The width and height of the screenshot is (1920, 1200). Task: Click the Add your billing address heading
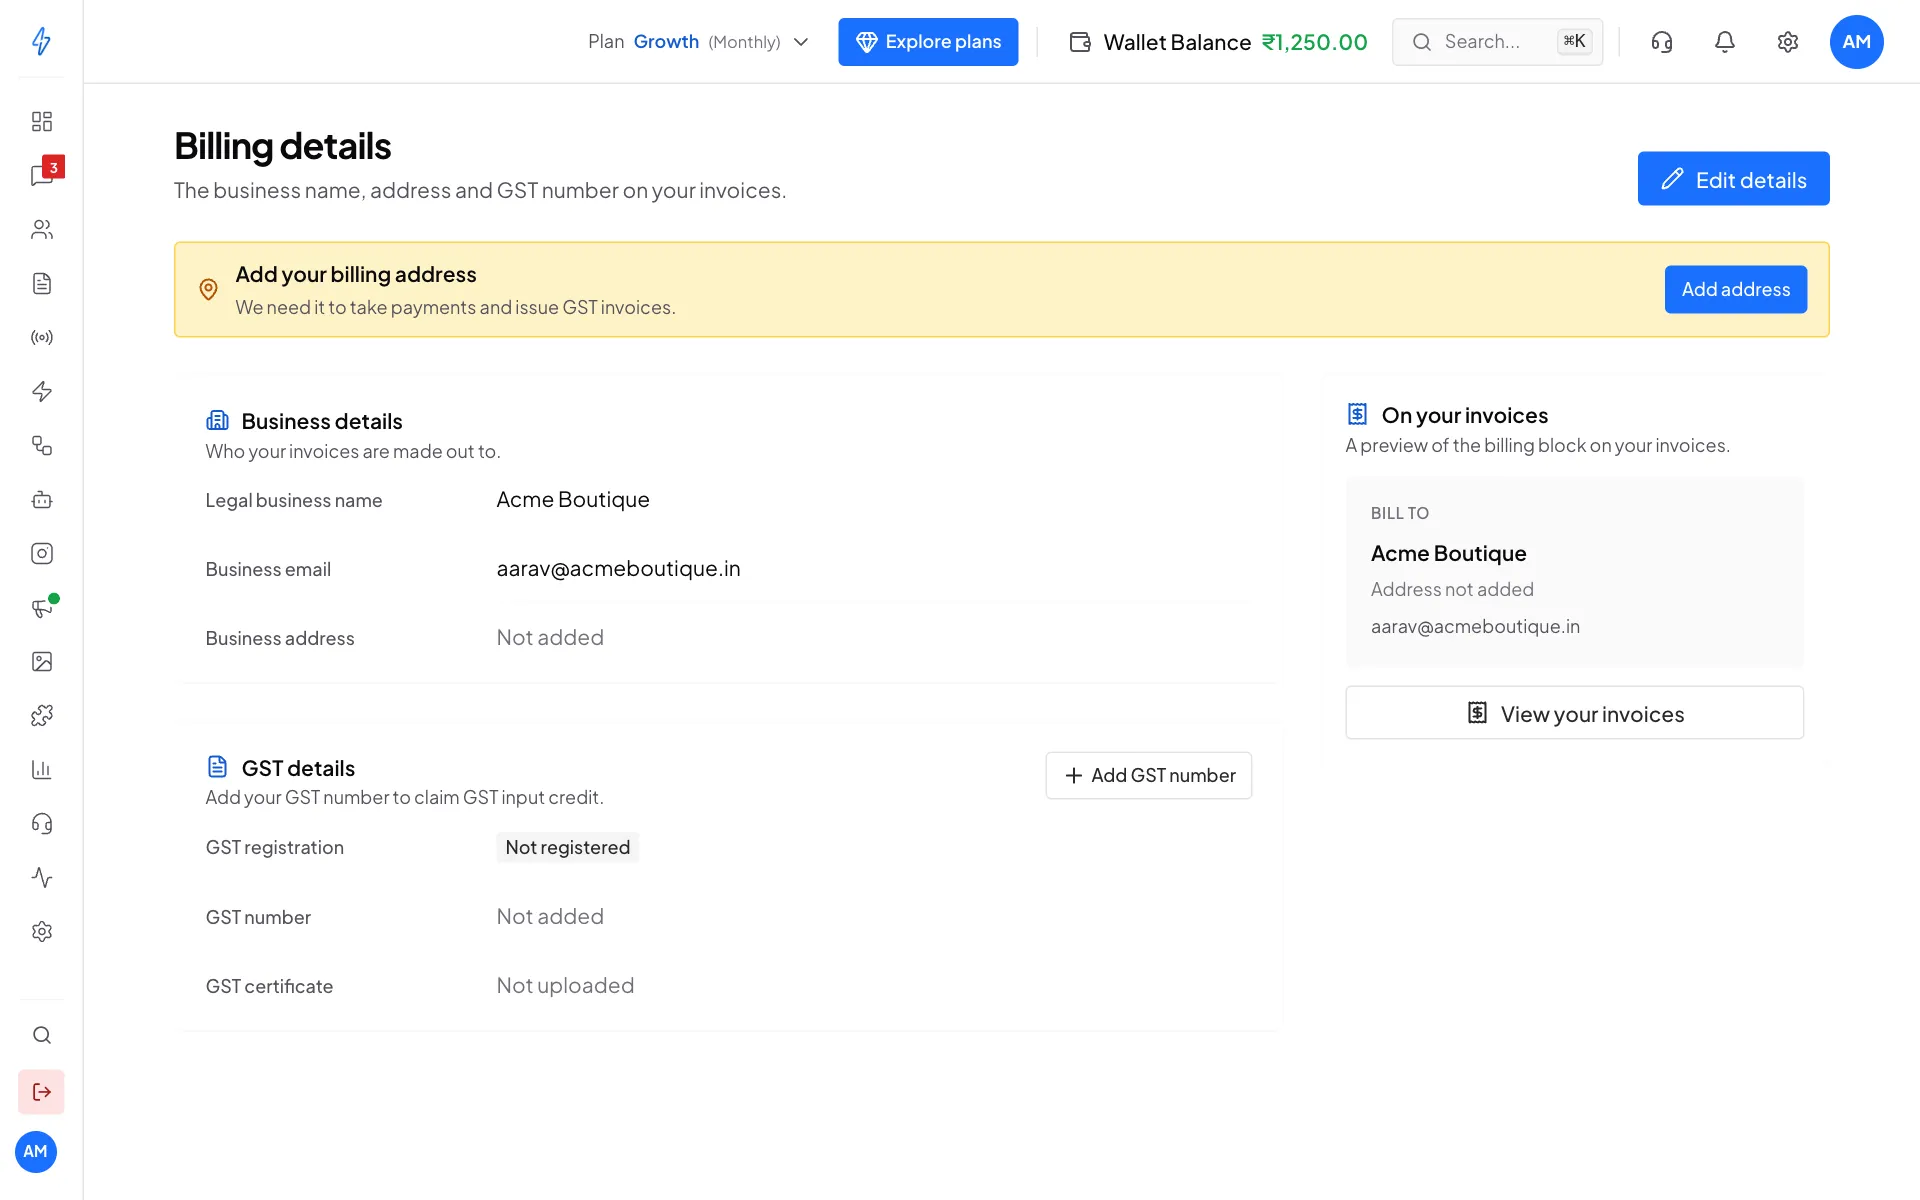tap(355, 274)
